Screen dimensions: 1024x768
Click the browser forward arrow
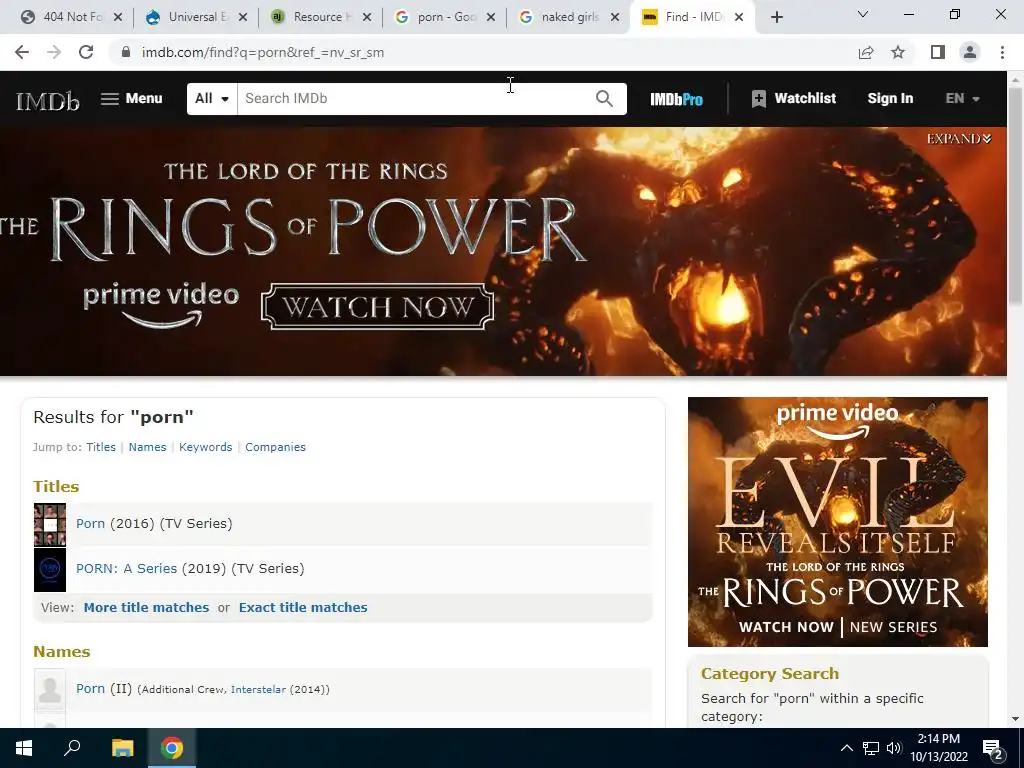click(x=54, y=52)
